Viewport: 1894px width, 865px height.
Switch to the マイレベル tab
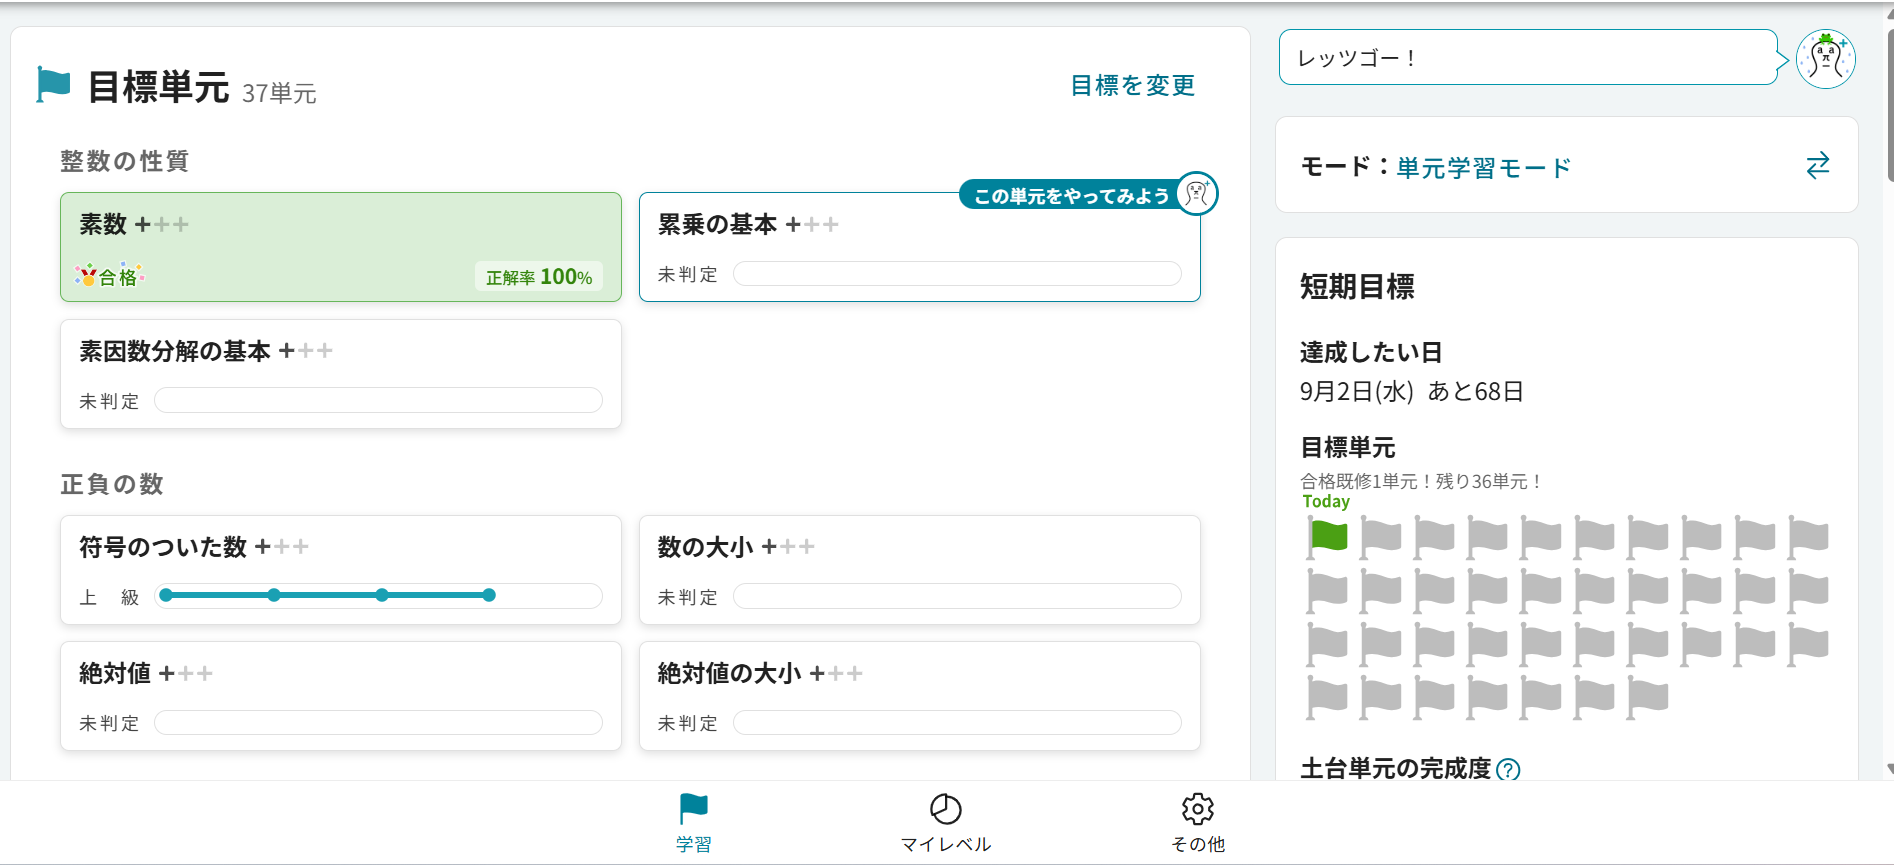[945, 823]
